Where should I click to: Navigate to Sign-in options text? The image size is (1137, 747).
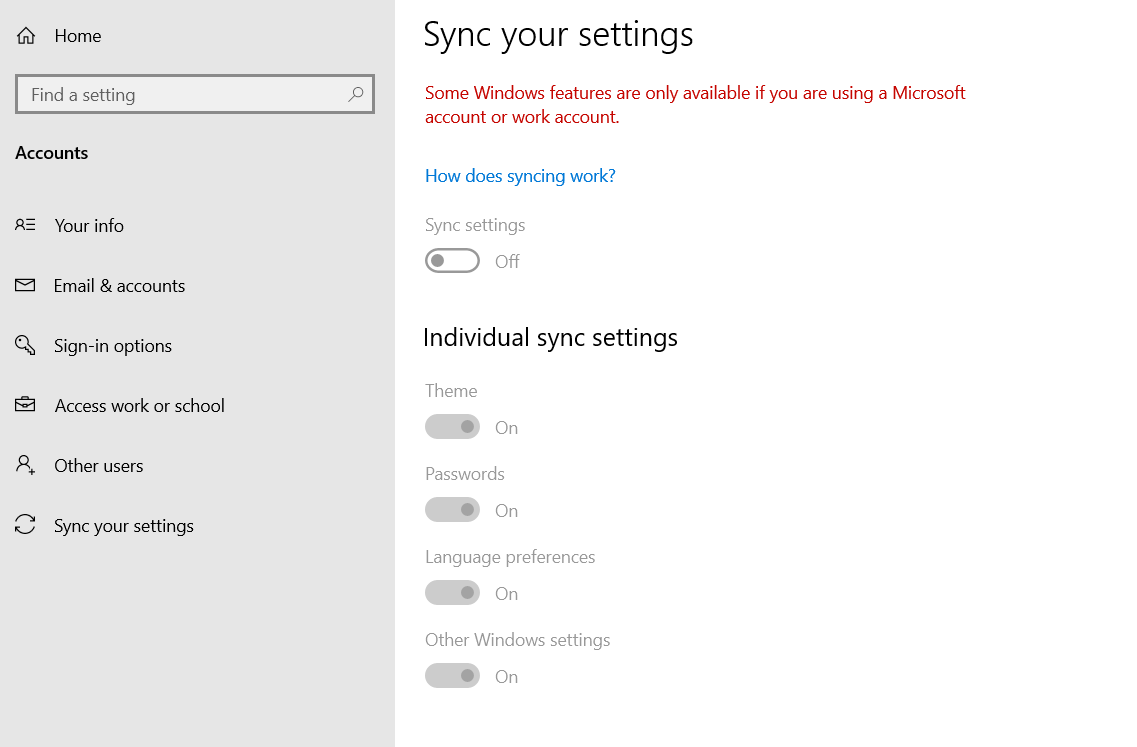pyautogui.click(x=113, y=345)
